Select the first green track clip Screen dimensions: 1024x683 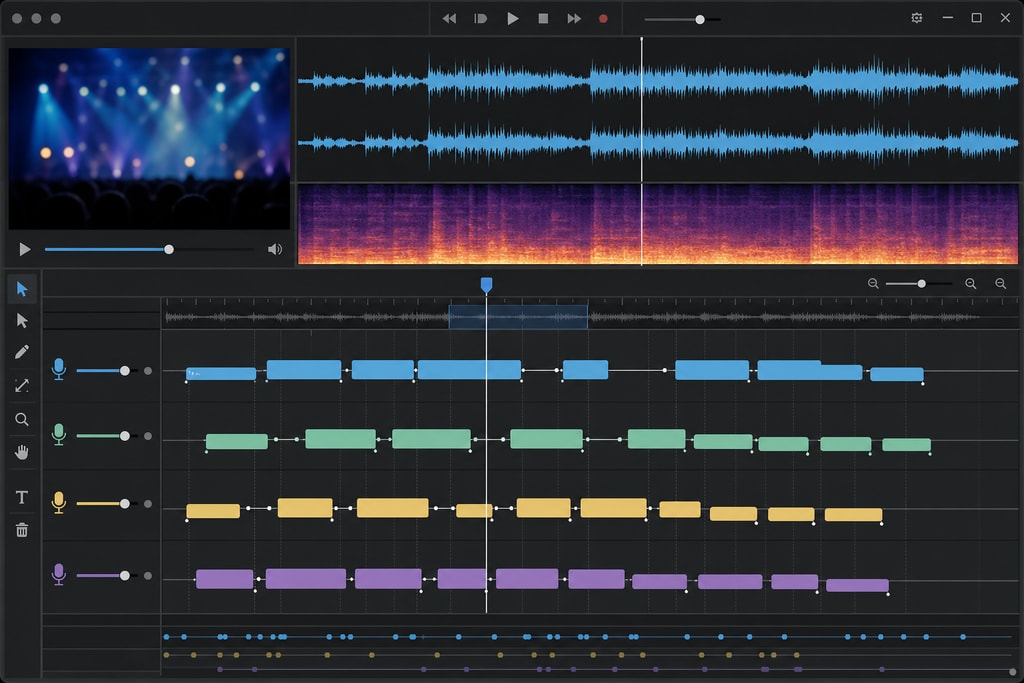(x=236, y=441)
